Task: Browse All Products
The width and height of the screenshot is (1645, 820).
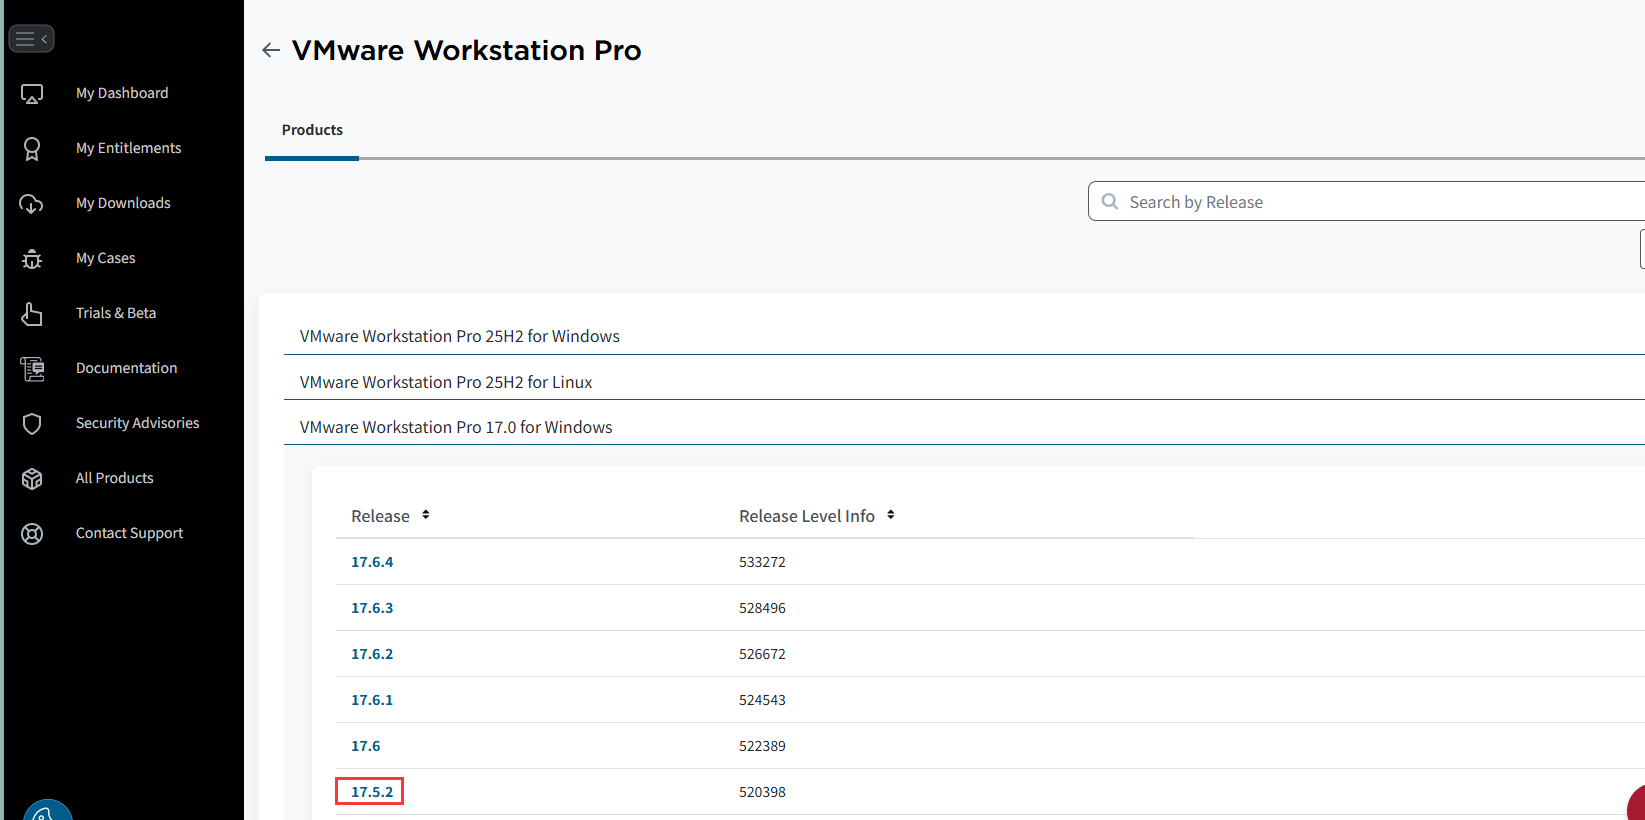Action: pyautogui.click(x=115, y=478)
